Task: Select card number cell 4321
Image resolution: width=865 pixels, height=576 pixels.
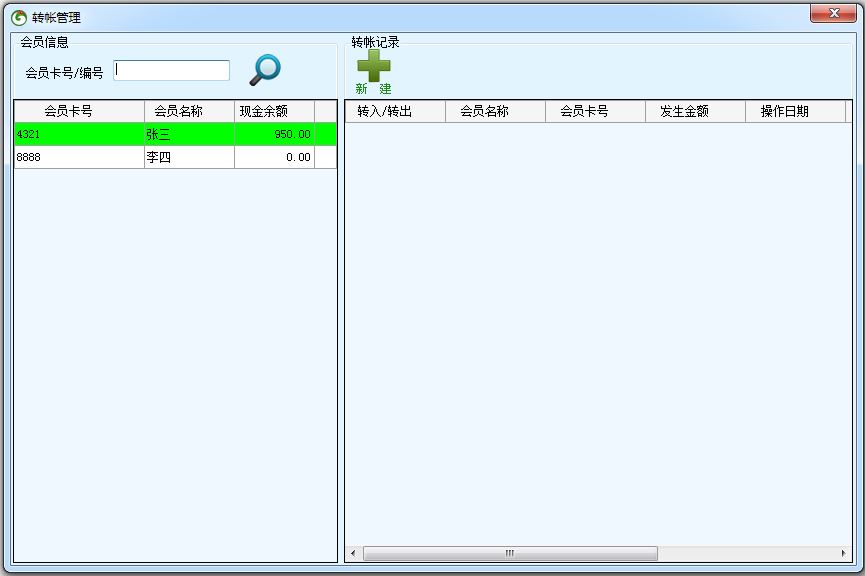Action: tap(79, 134)
